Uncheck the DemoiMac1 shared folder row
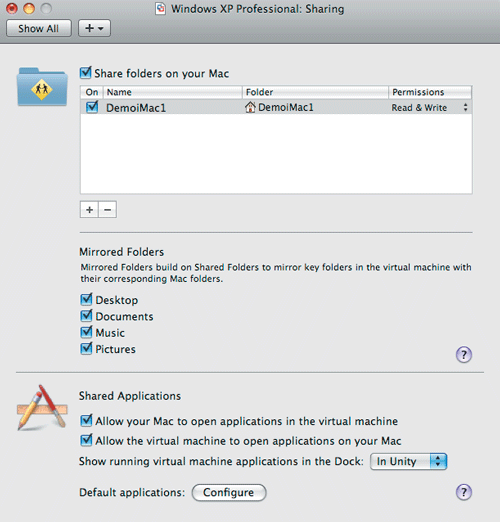The width and height of the screenshot is (500, 522). click(92, 107)
